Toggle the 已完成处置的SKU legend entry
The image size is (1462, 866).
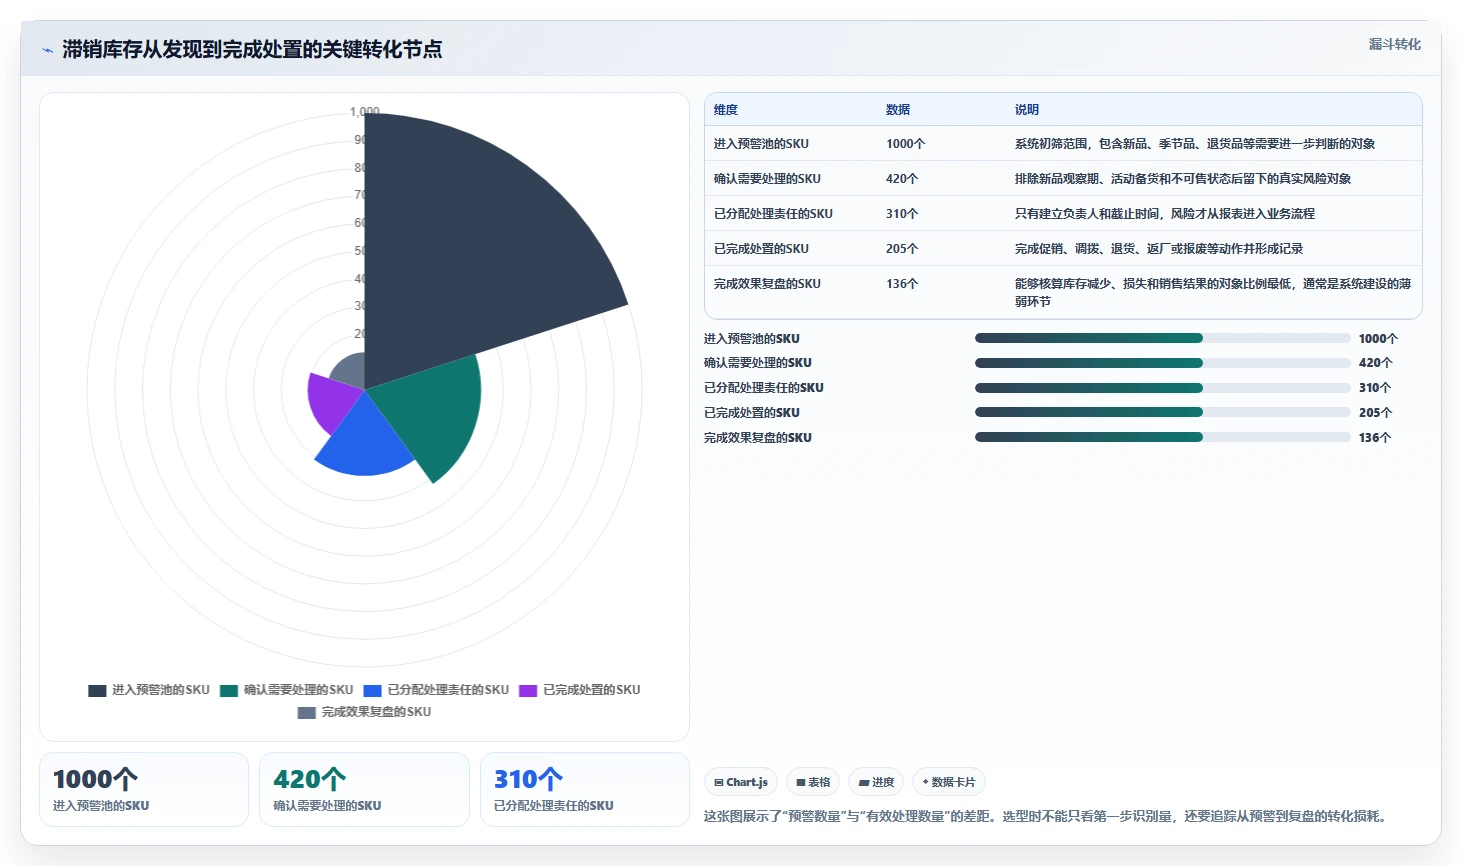click(x=580, y=690)
